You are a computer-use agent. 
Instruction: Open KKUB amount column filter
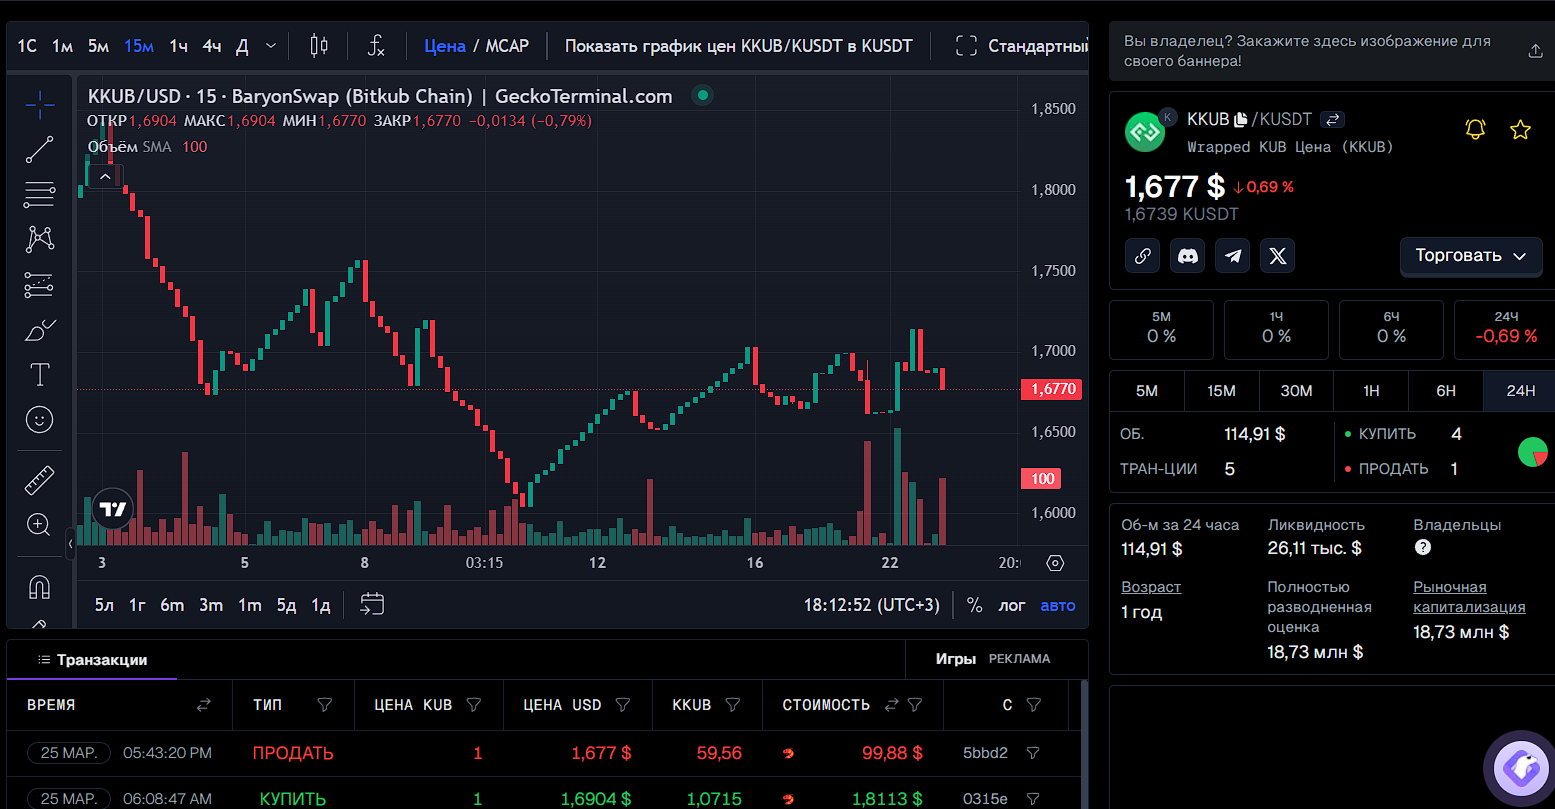pos(733,705)
